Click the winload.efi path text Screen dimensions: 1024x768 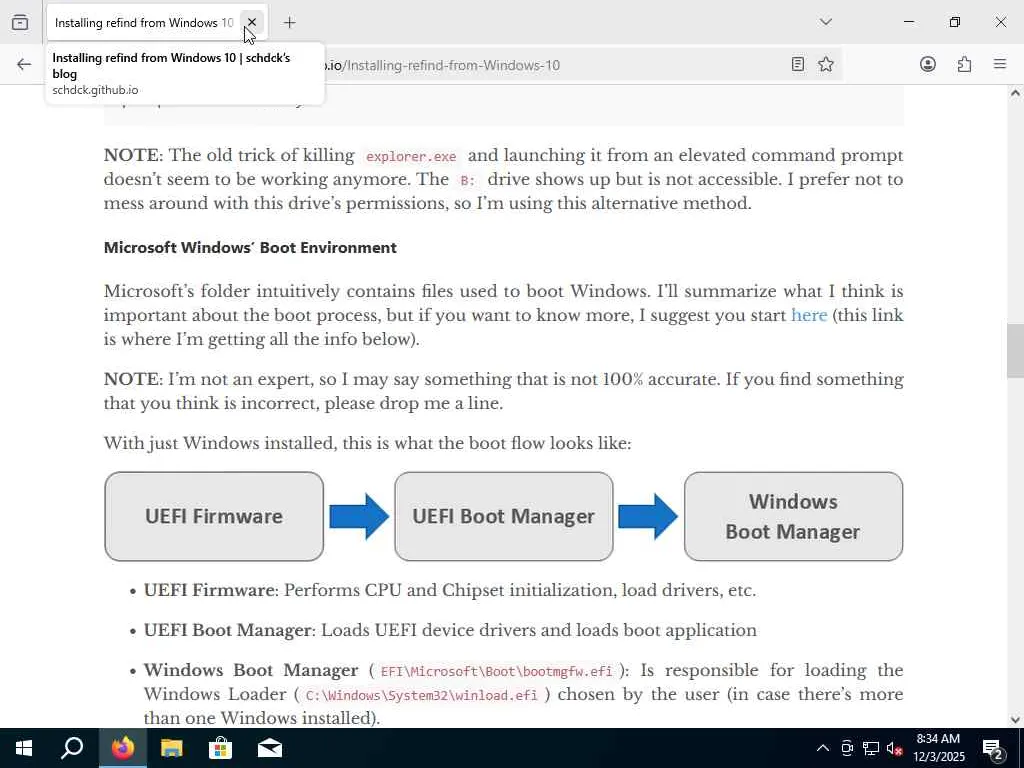point(421,695)
